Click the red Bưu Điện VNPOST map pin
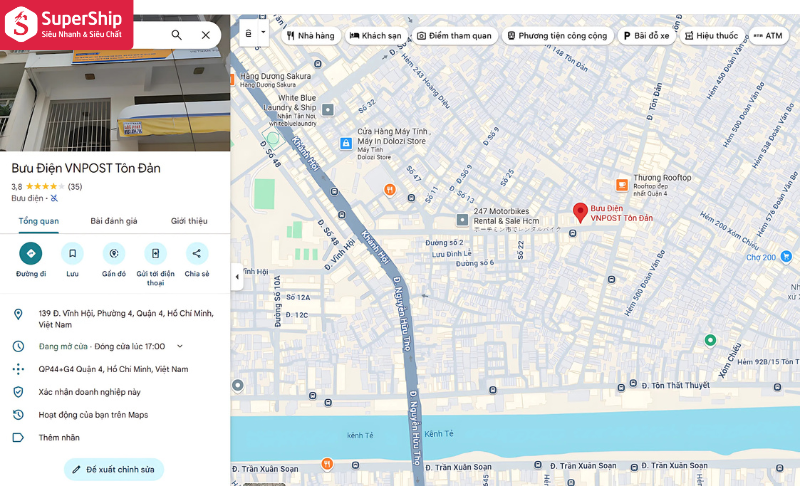 [580, 212]
